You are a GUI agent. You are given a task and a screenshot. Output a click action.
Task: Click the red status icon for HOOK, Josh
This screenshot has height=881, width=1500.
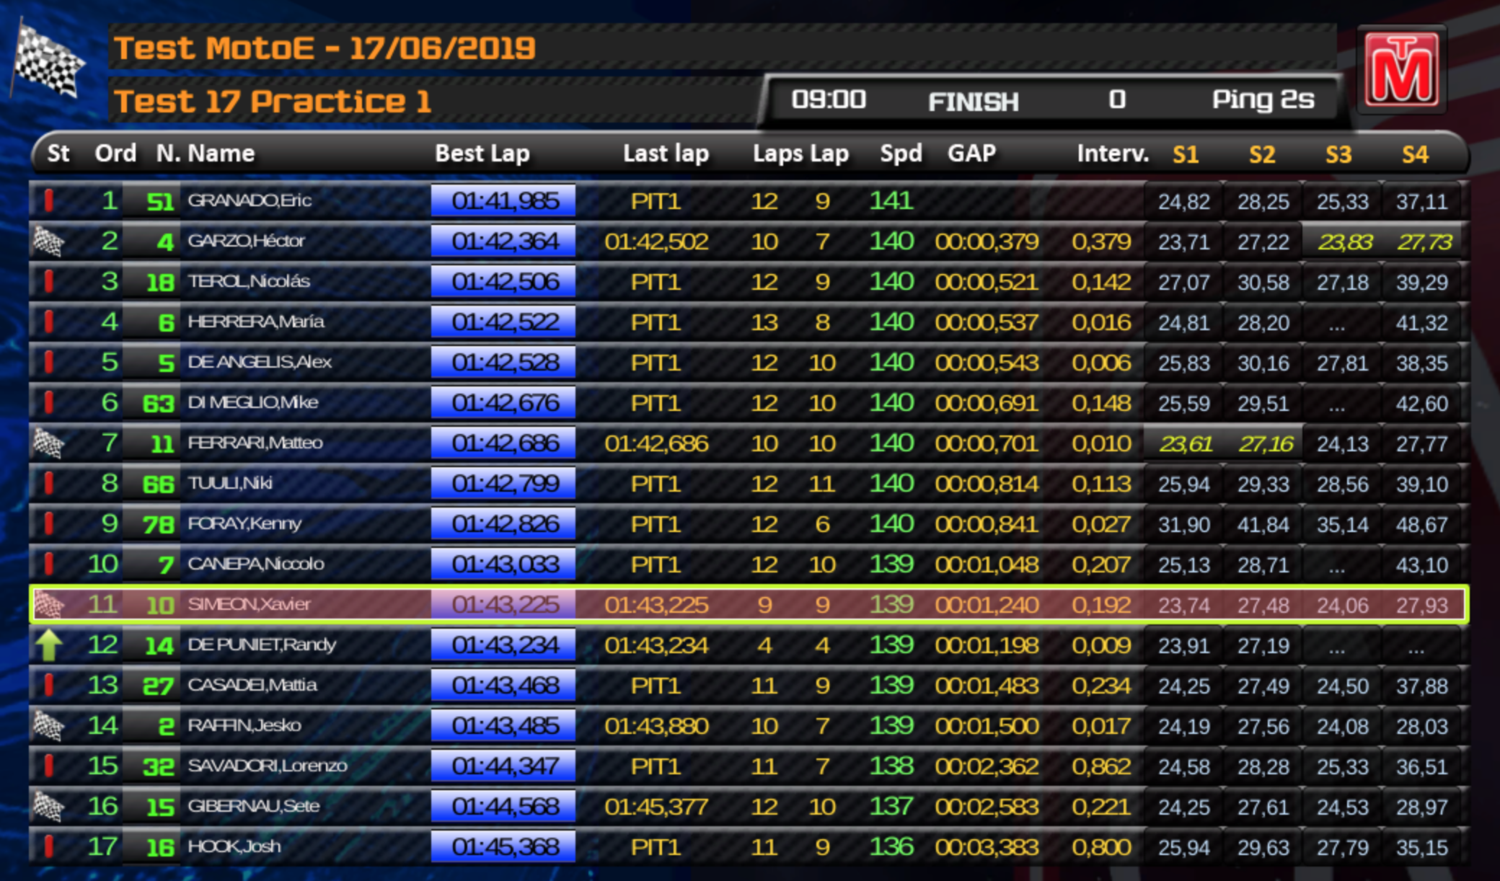click(x=48, y=846)
